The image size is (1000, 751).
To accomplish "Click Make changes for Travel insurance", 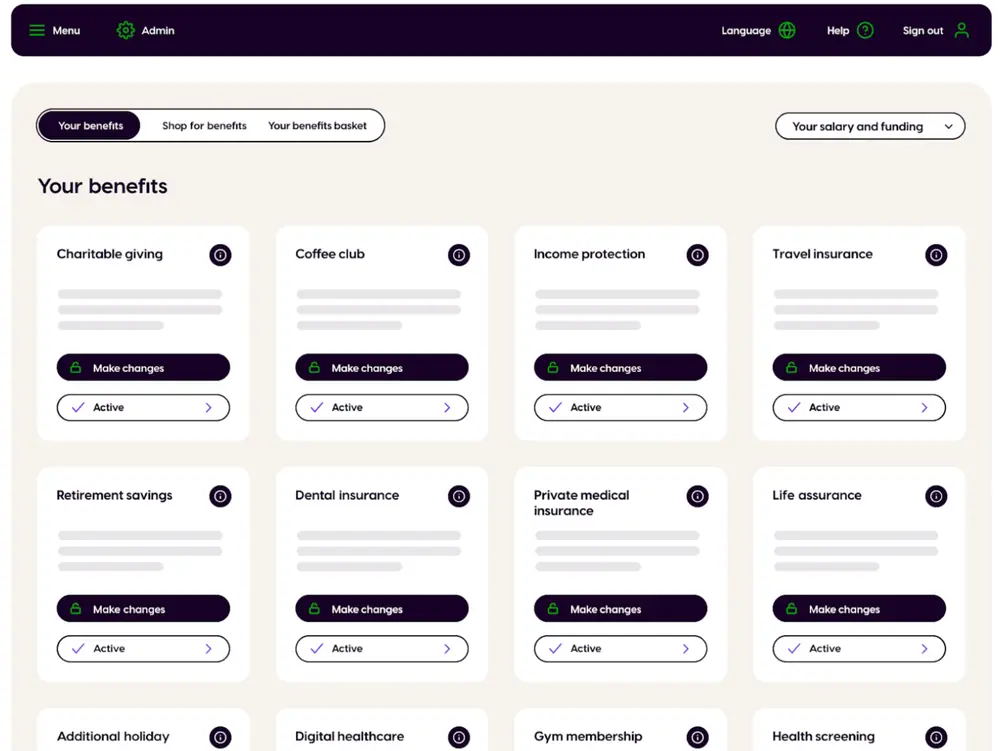I will tap(858, 368).
